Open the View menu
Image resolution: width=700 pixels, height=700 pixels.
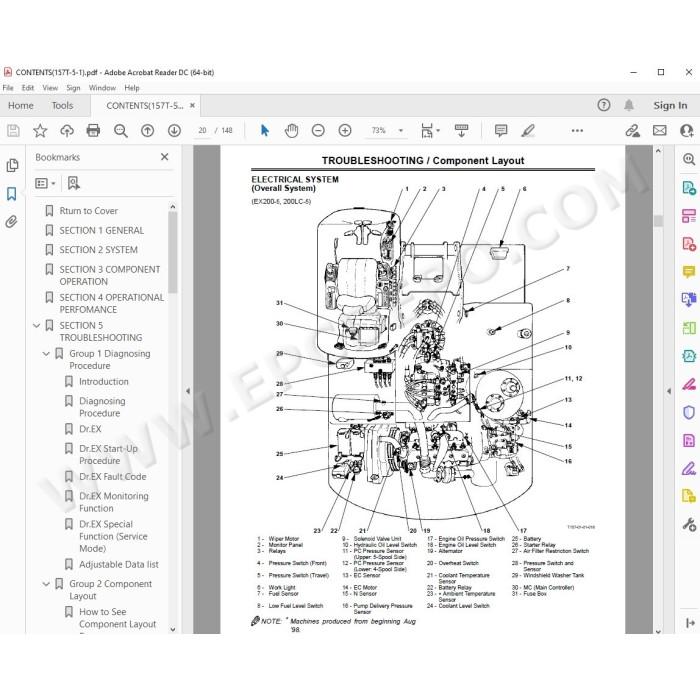(x=50, y=88)
